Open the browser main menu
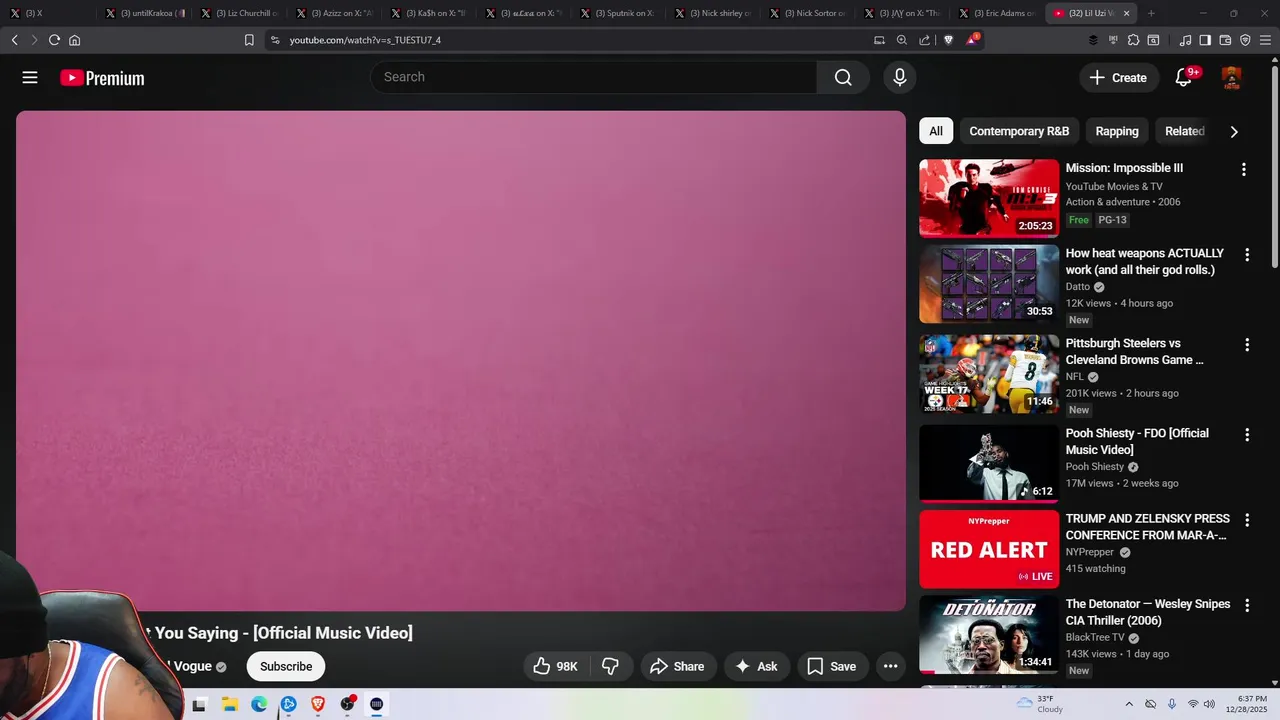 (x=1265, y=40)
